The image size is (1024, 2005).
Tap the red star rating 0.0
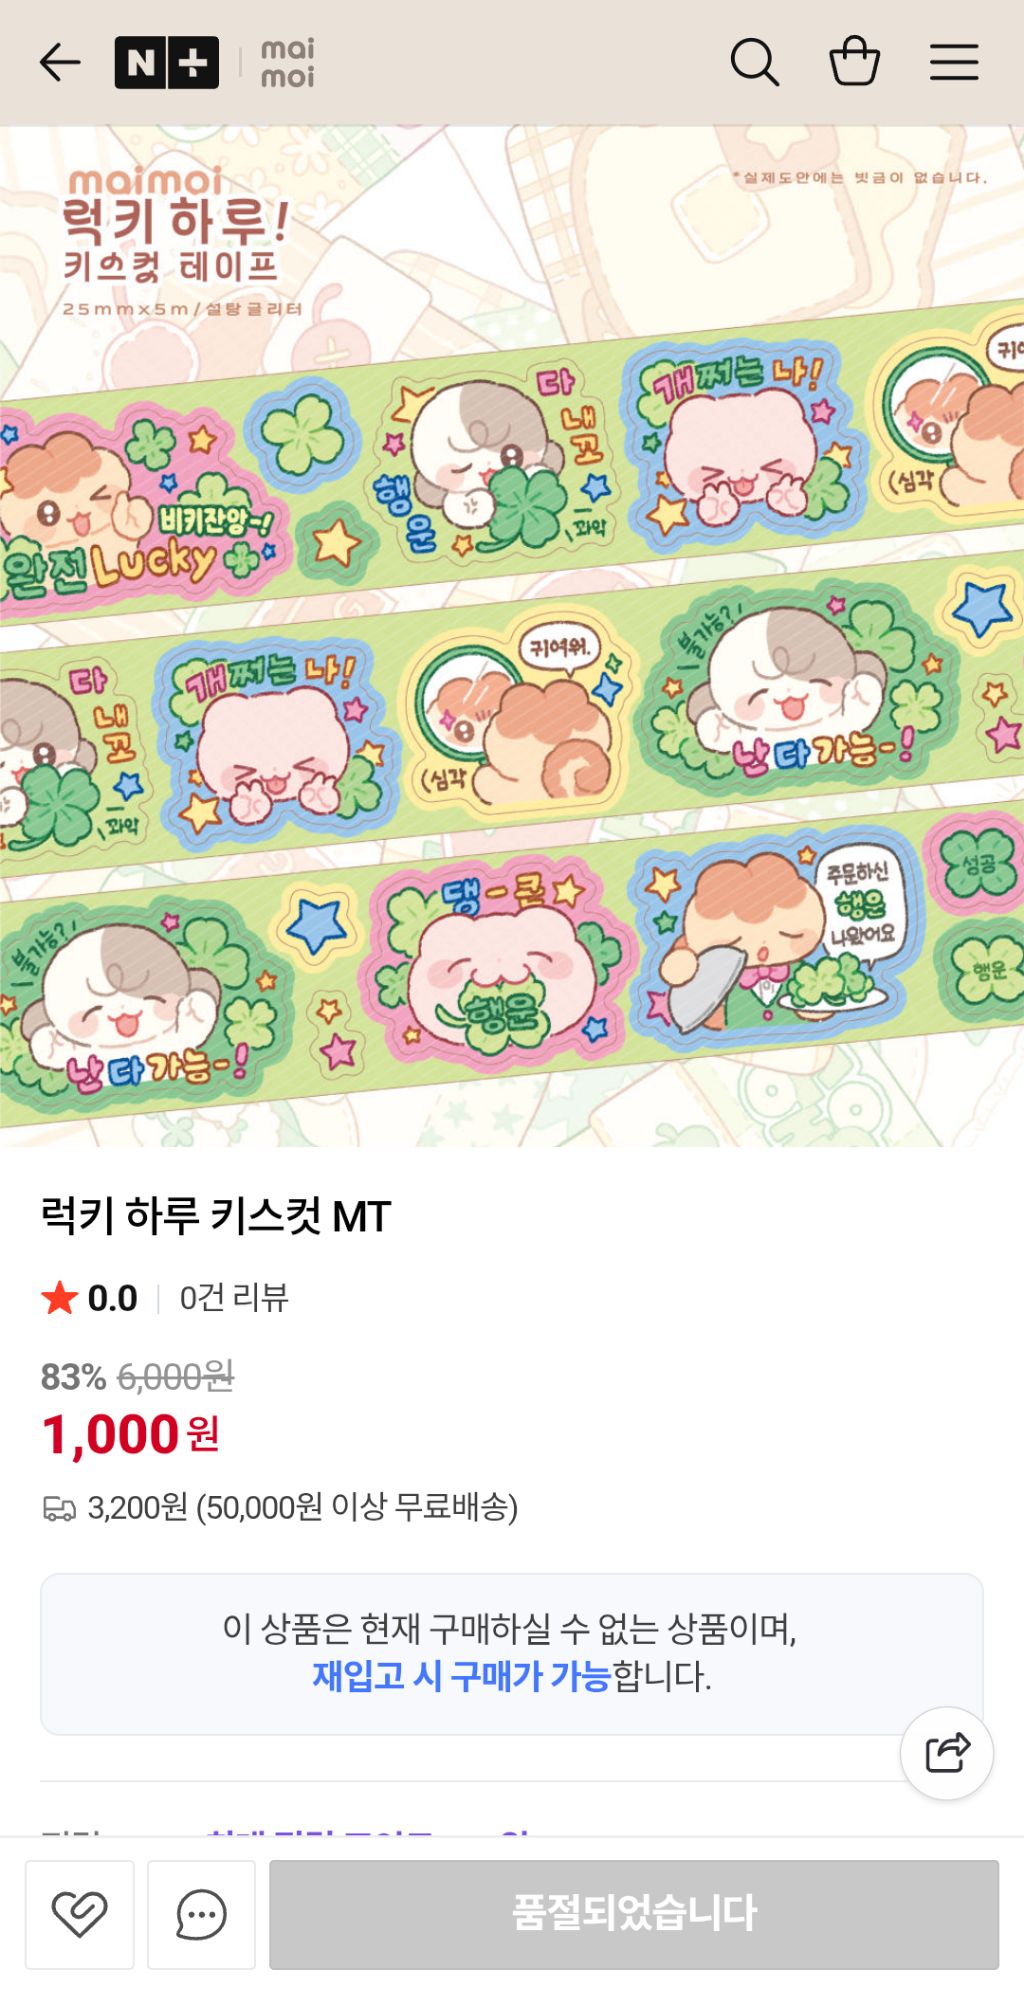(x=89, y=1298)
